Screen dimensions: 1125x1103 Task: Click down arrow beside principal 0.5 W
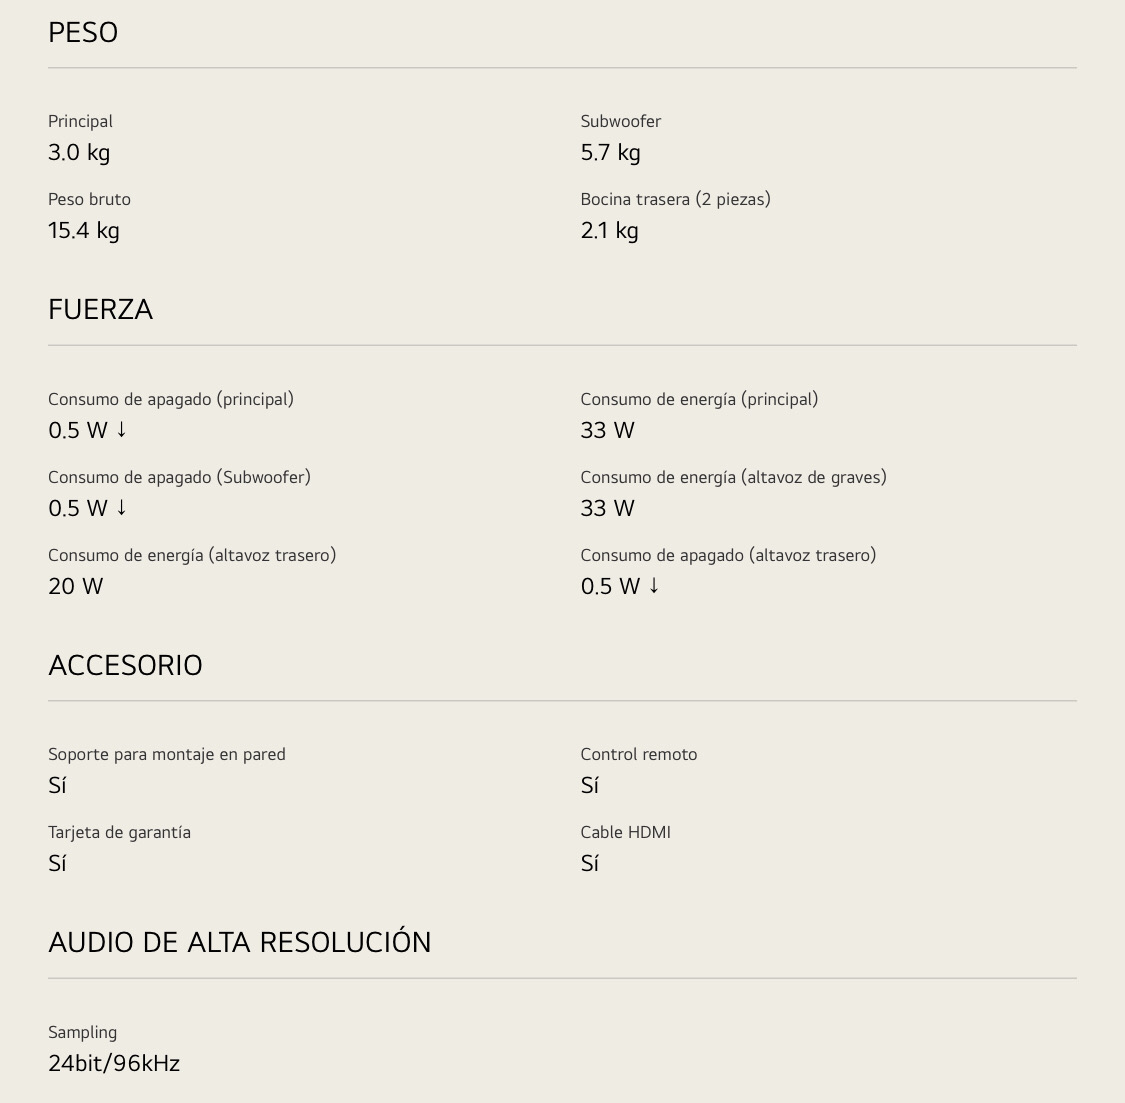point(121,430)
